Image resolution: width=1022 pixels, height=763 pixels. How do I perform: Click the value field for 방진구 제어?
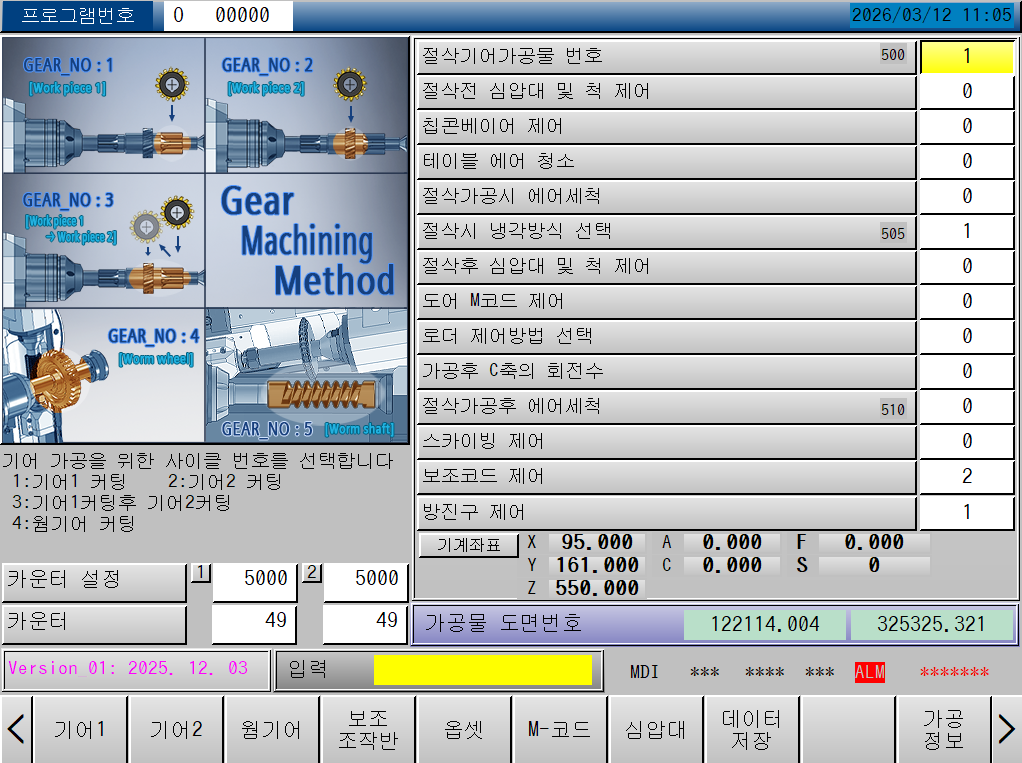tap(967, 512)
